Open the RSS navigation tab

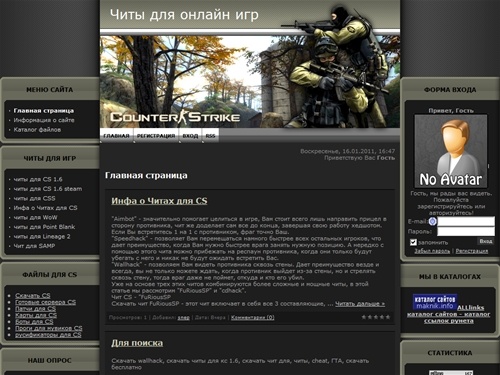(210, 136)
